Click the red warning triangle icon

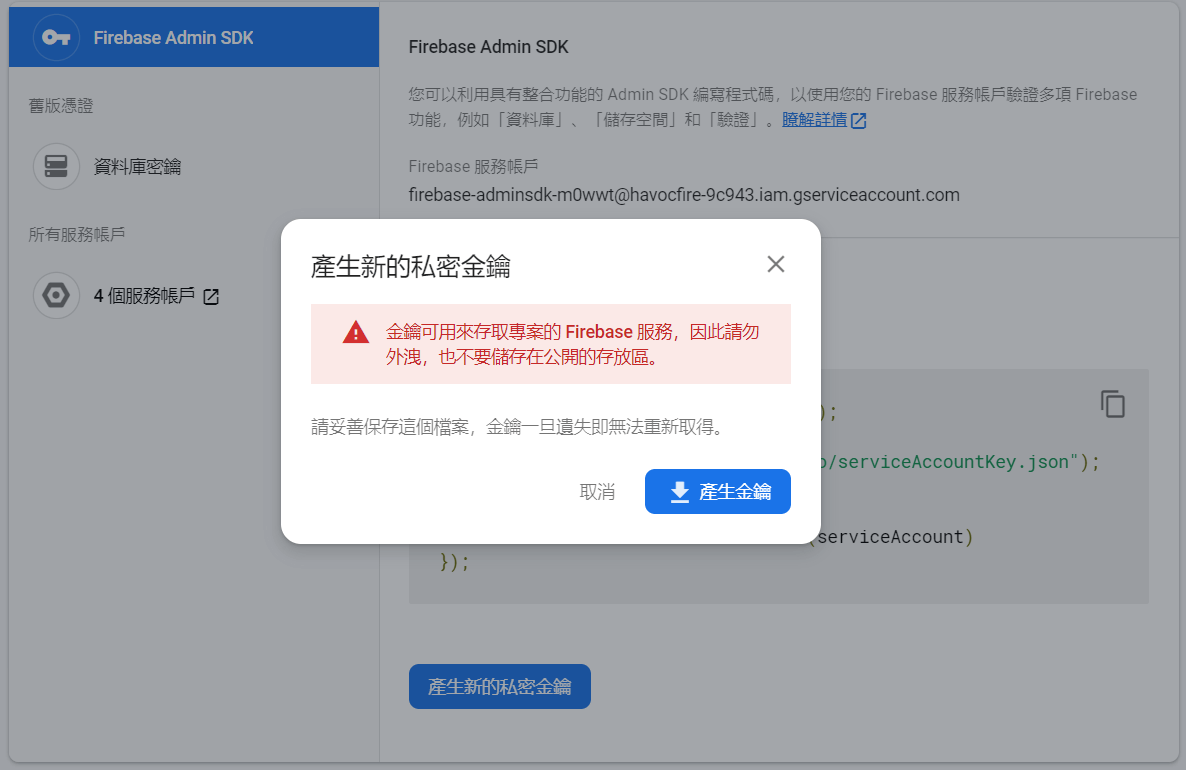coord(356,332)
